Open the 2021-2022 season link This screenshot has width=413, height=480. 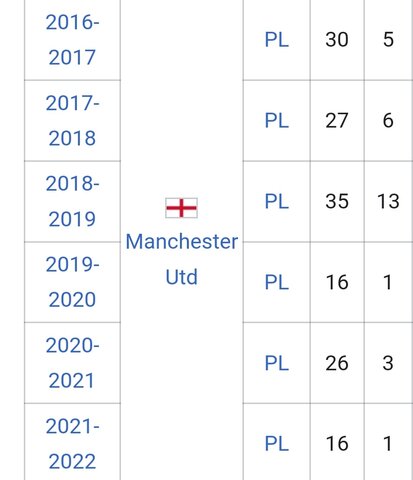(72, 443)
